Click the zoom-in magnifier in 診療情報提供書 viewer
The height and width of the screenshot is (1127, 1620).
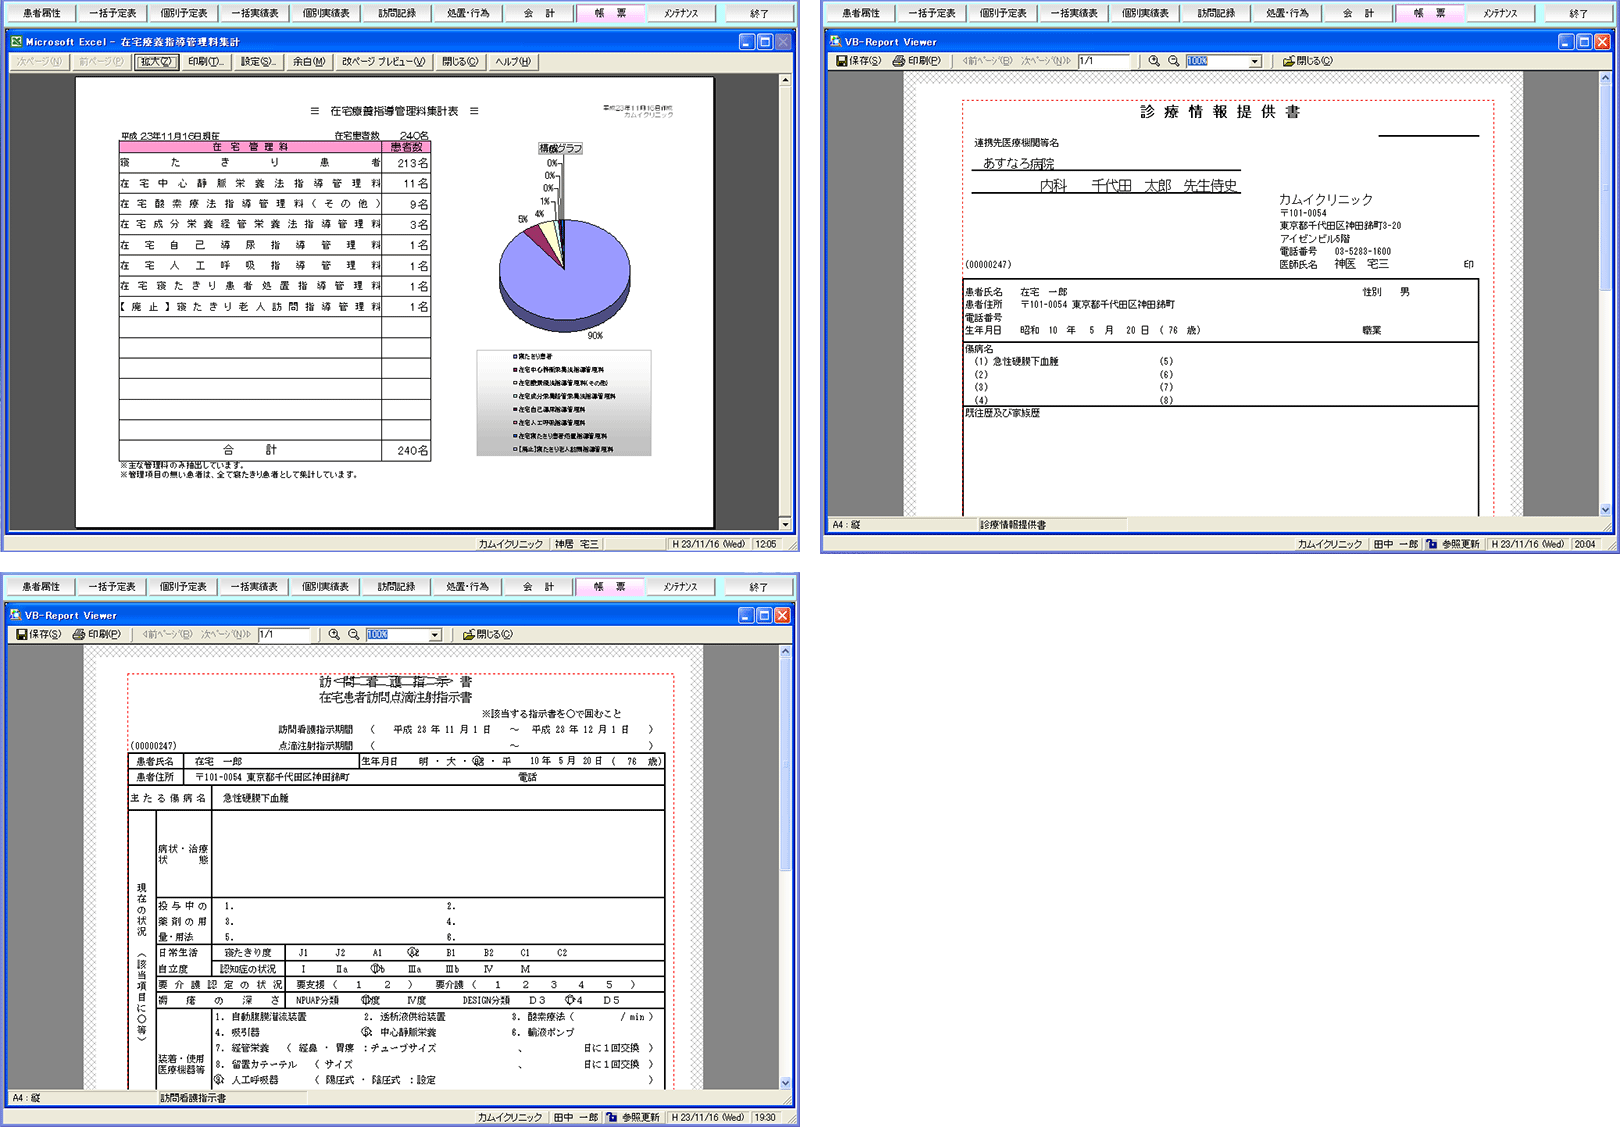click(1154, 61)
